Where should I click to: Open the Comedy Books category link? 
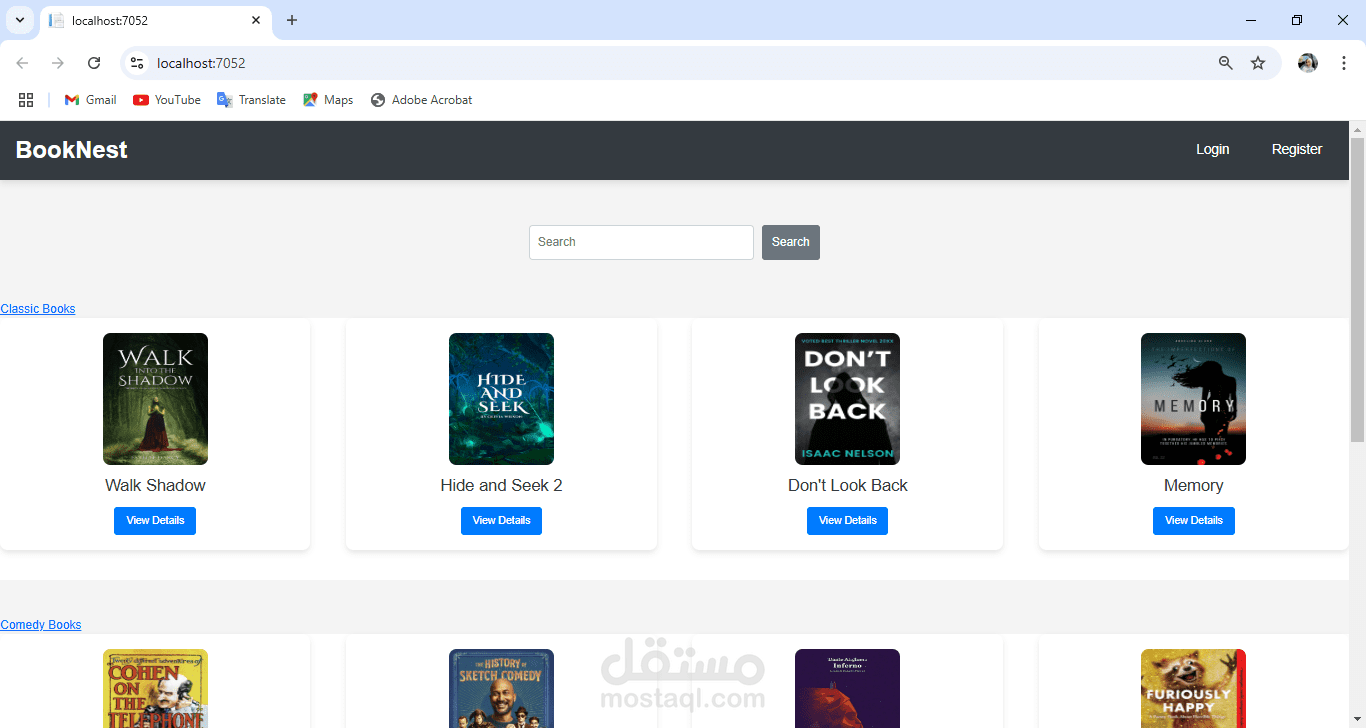click(41, 625)
